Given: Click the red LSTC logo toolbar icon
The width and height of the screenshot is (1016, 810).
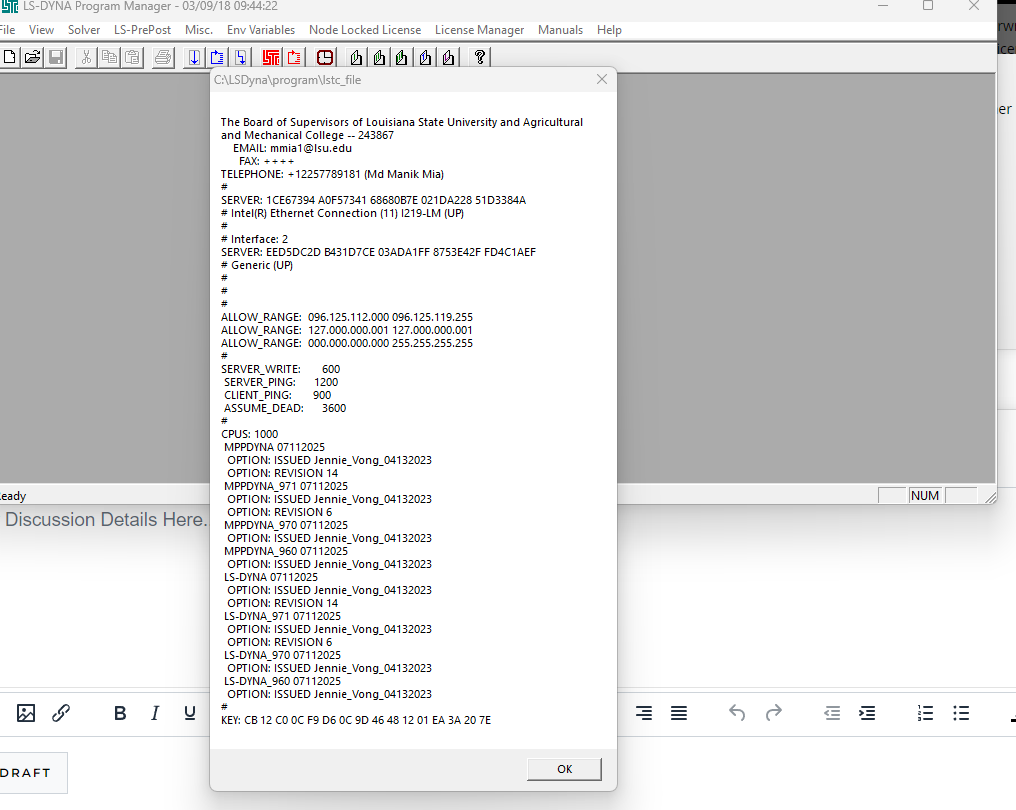Looking at the screenshot, I should click(270, 58).
